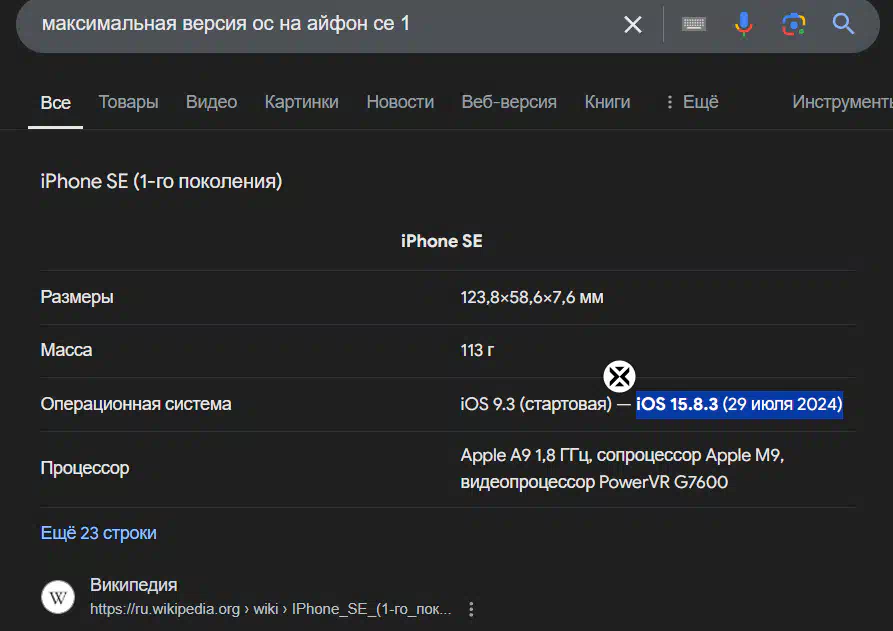The height and width of the screenshot is (631, 893).
Task: Click the Процессор row label
Action: [85, 468]
